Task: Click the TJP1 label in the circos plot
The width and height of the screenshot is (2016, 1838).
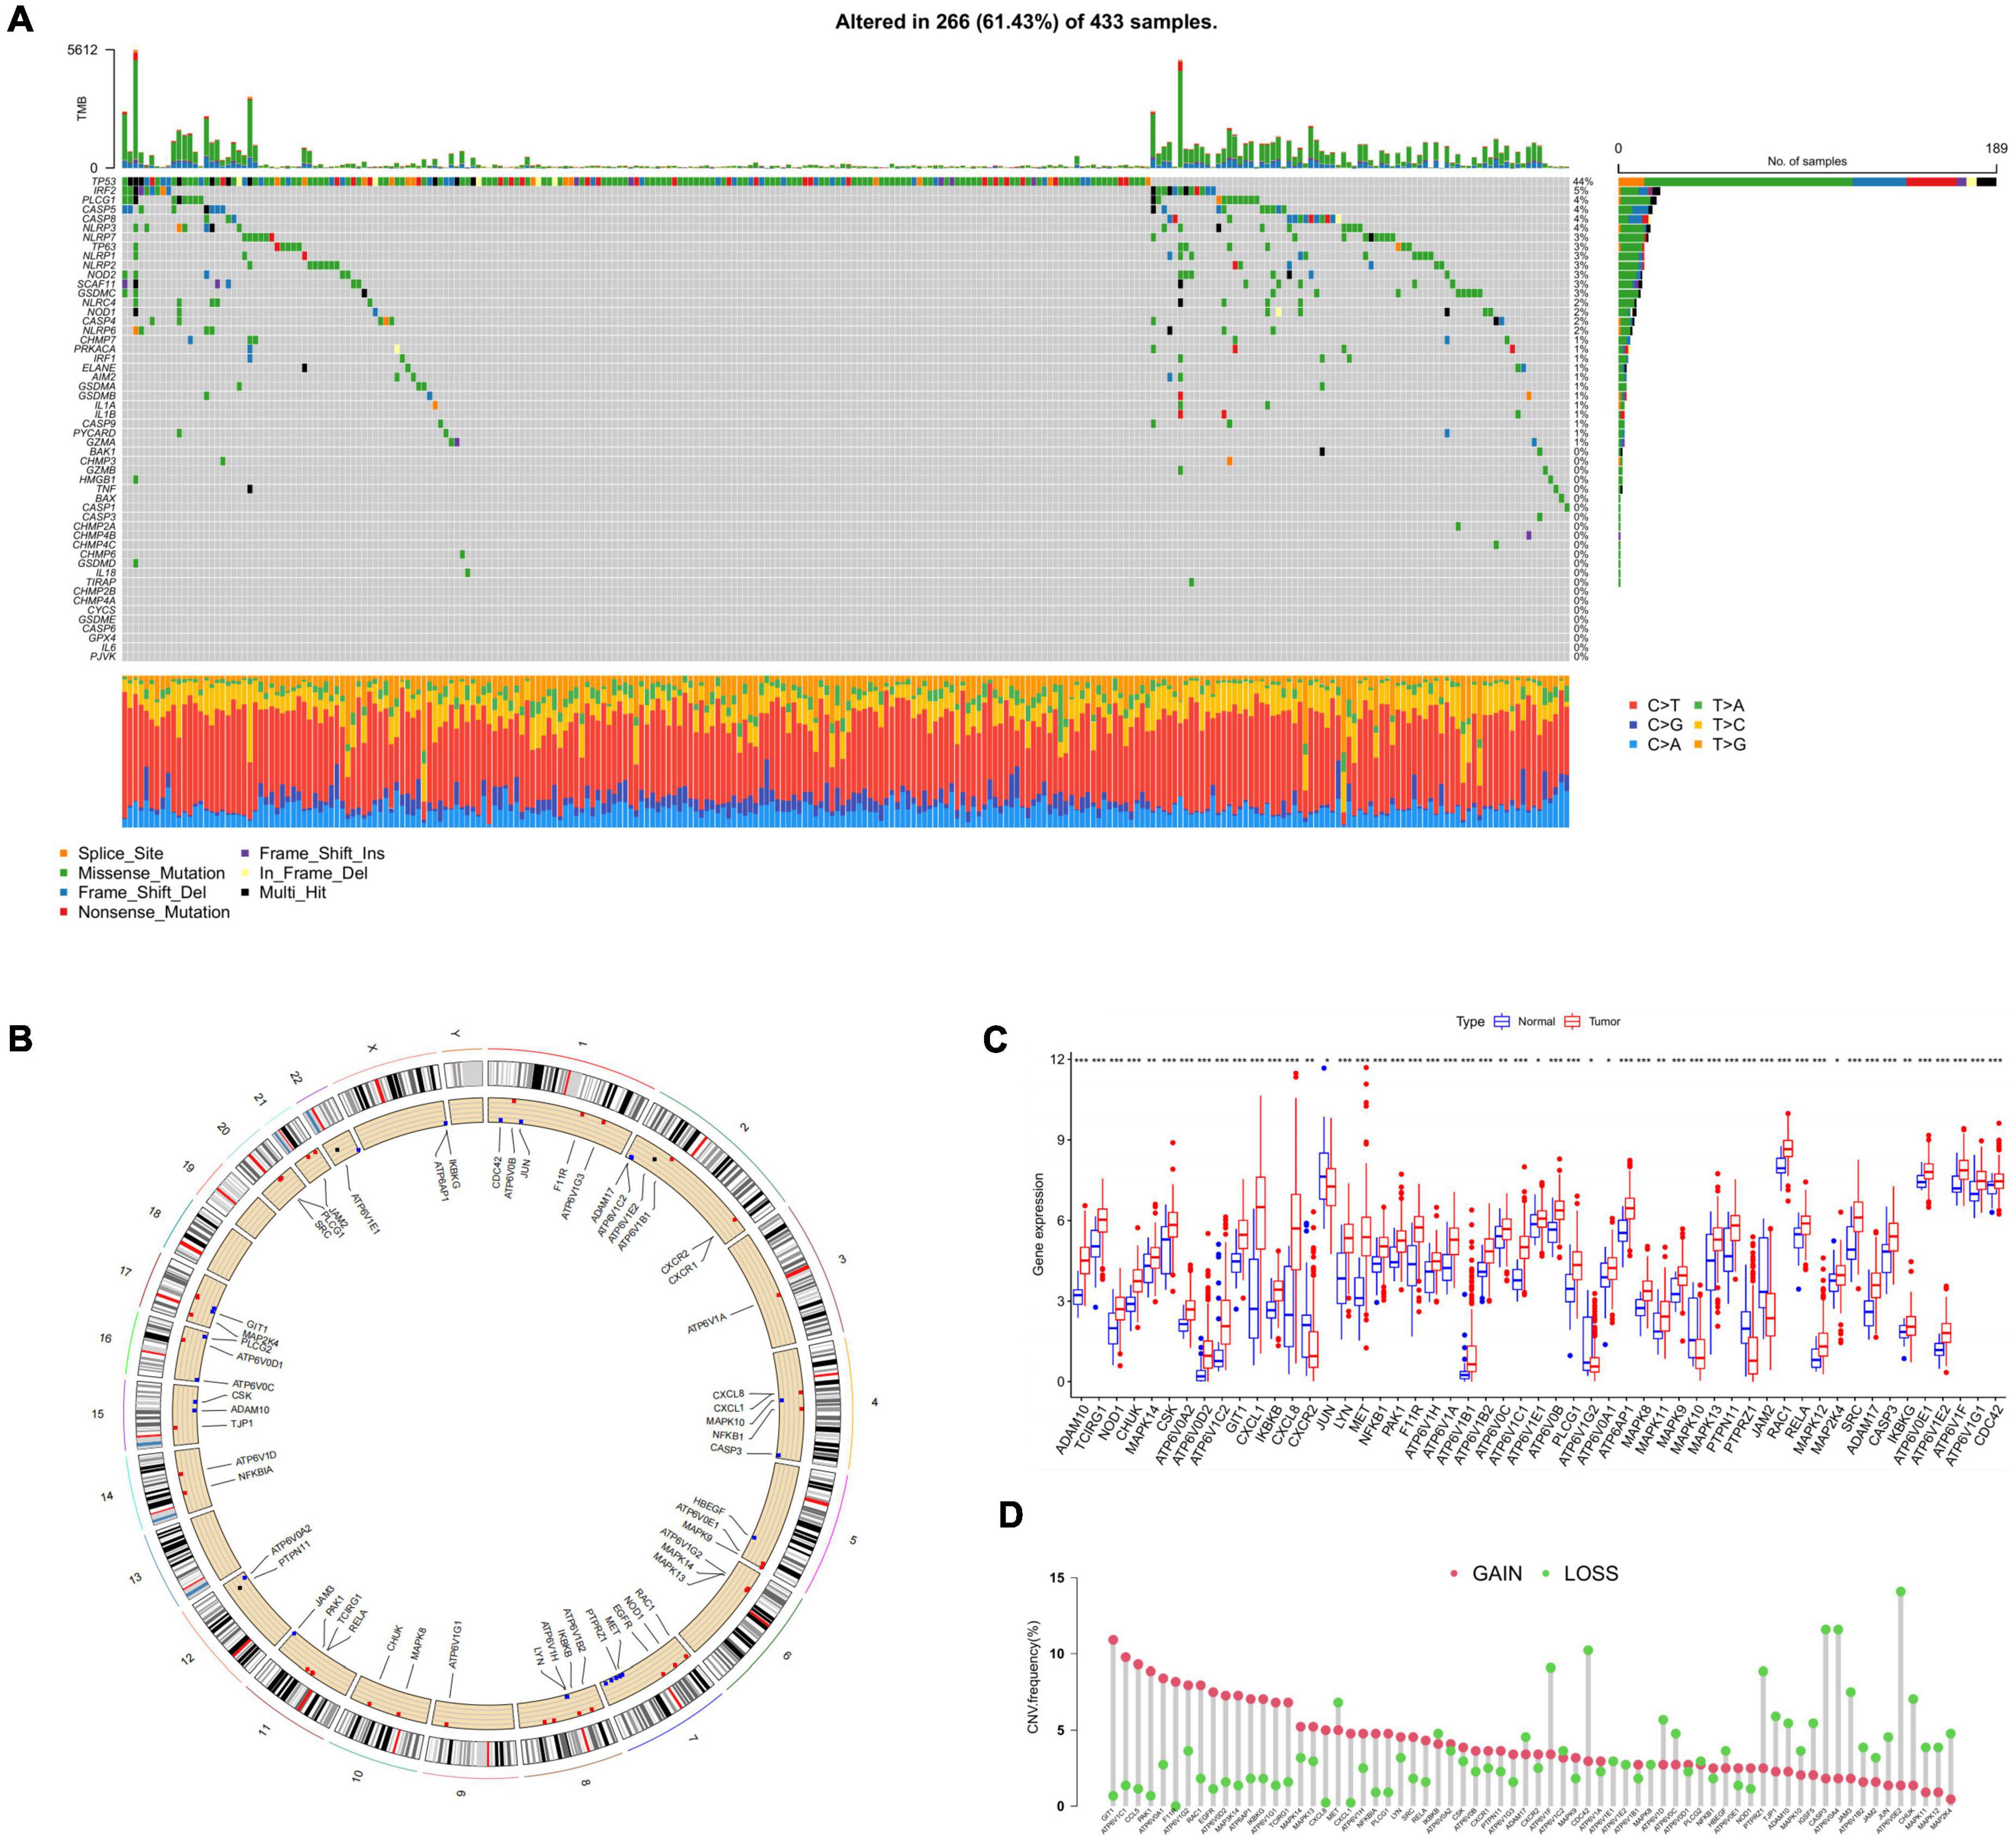Action: point(242,1423)
